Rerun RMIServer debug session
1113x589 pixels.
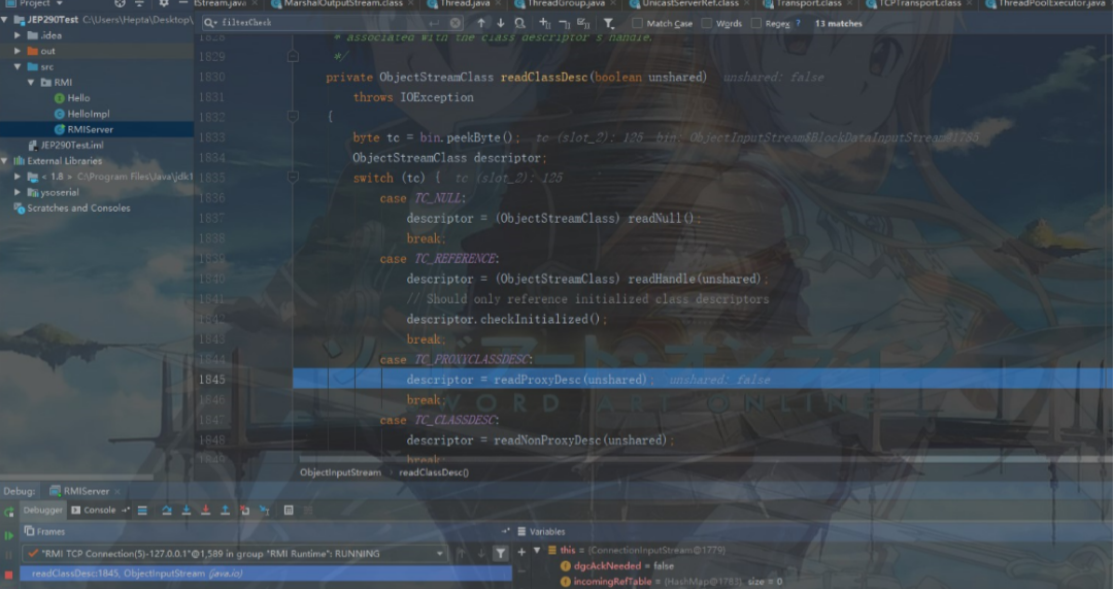click(x=9, y=511)
